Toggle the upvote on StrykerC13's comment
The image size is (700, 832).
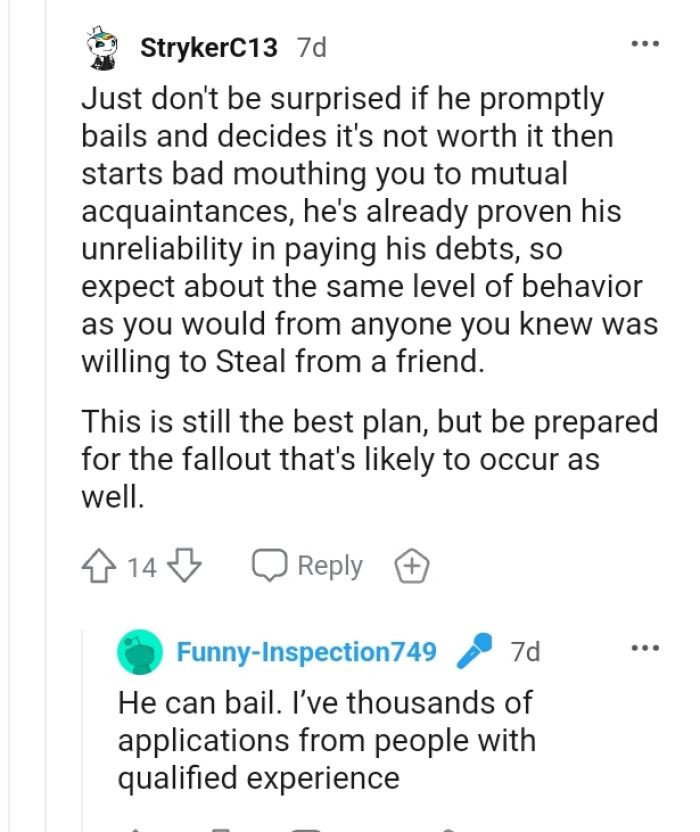click(97, 565)
